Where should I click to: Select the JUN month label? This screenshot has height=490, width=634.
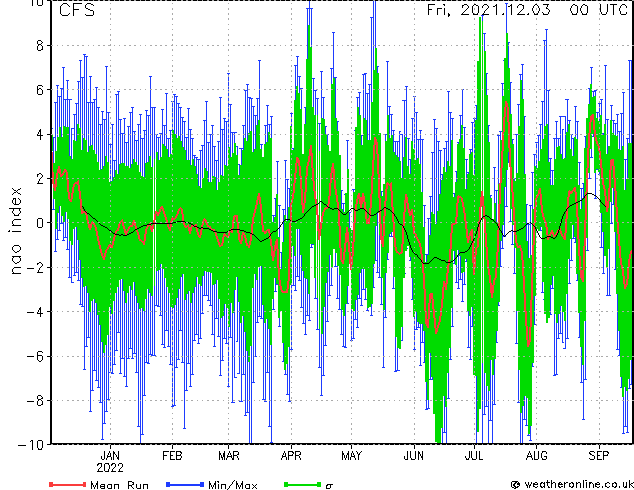point(414,456)
